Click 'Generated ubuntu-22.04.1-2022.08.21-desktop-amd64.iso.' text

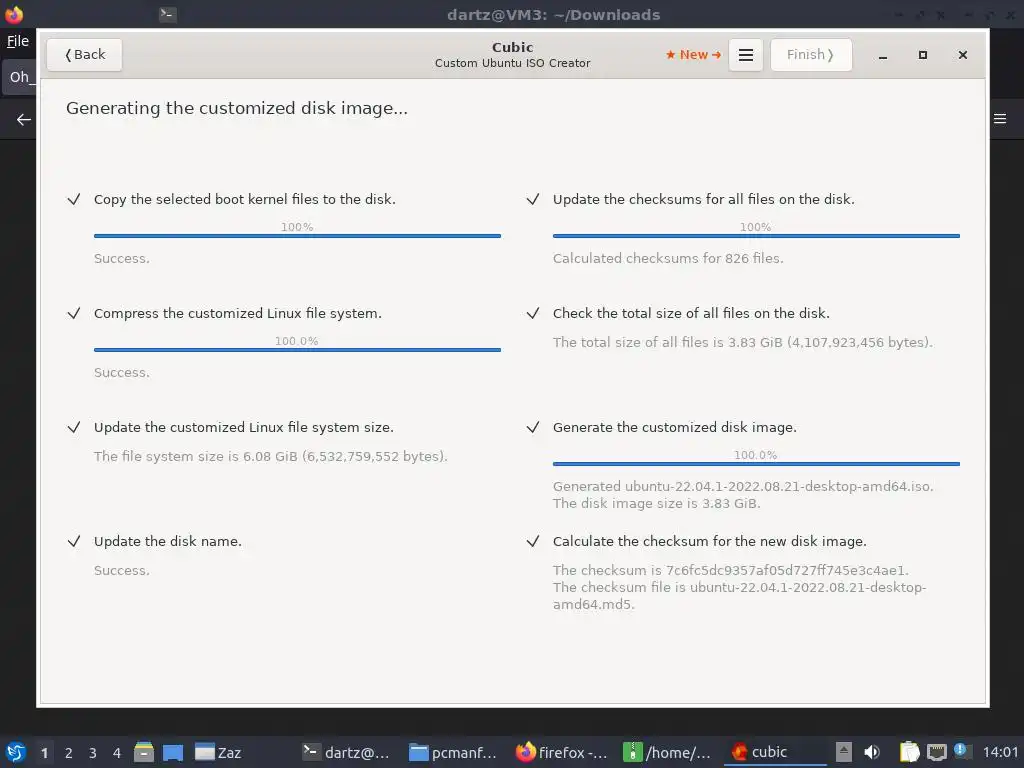[743, 487]
